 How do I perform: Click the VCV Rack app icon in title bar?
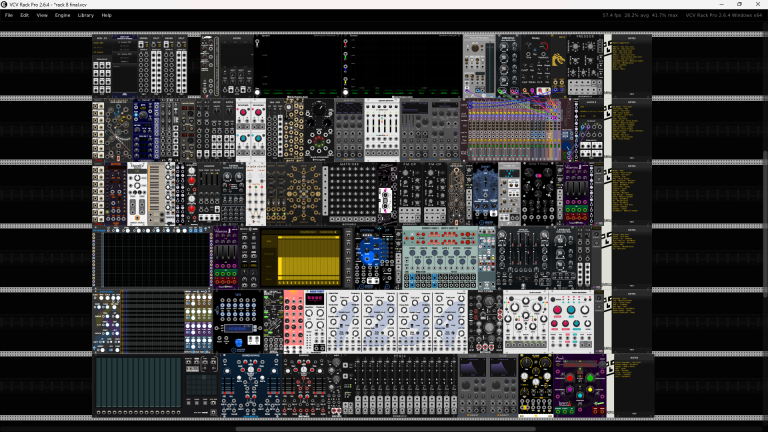click(x=4, y=4)
